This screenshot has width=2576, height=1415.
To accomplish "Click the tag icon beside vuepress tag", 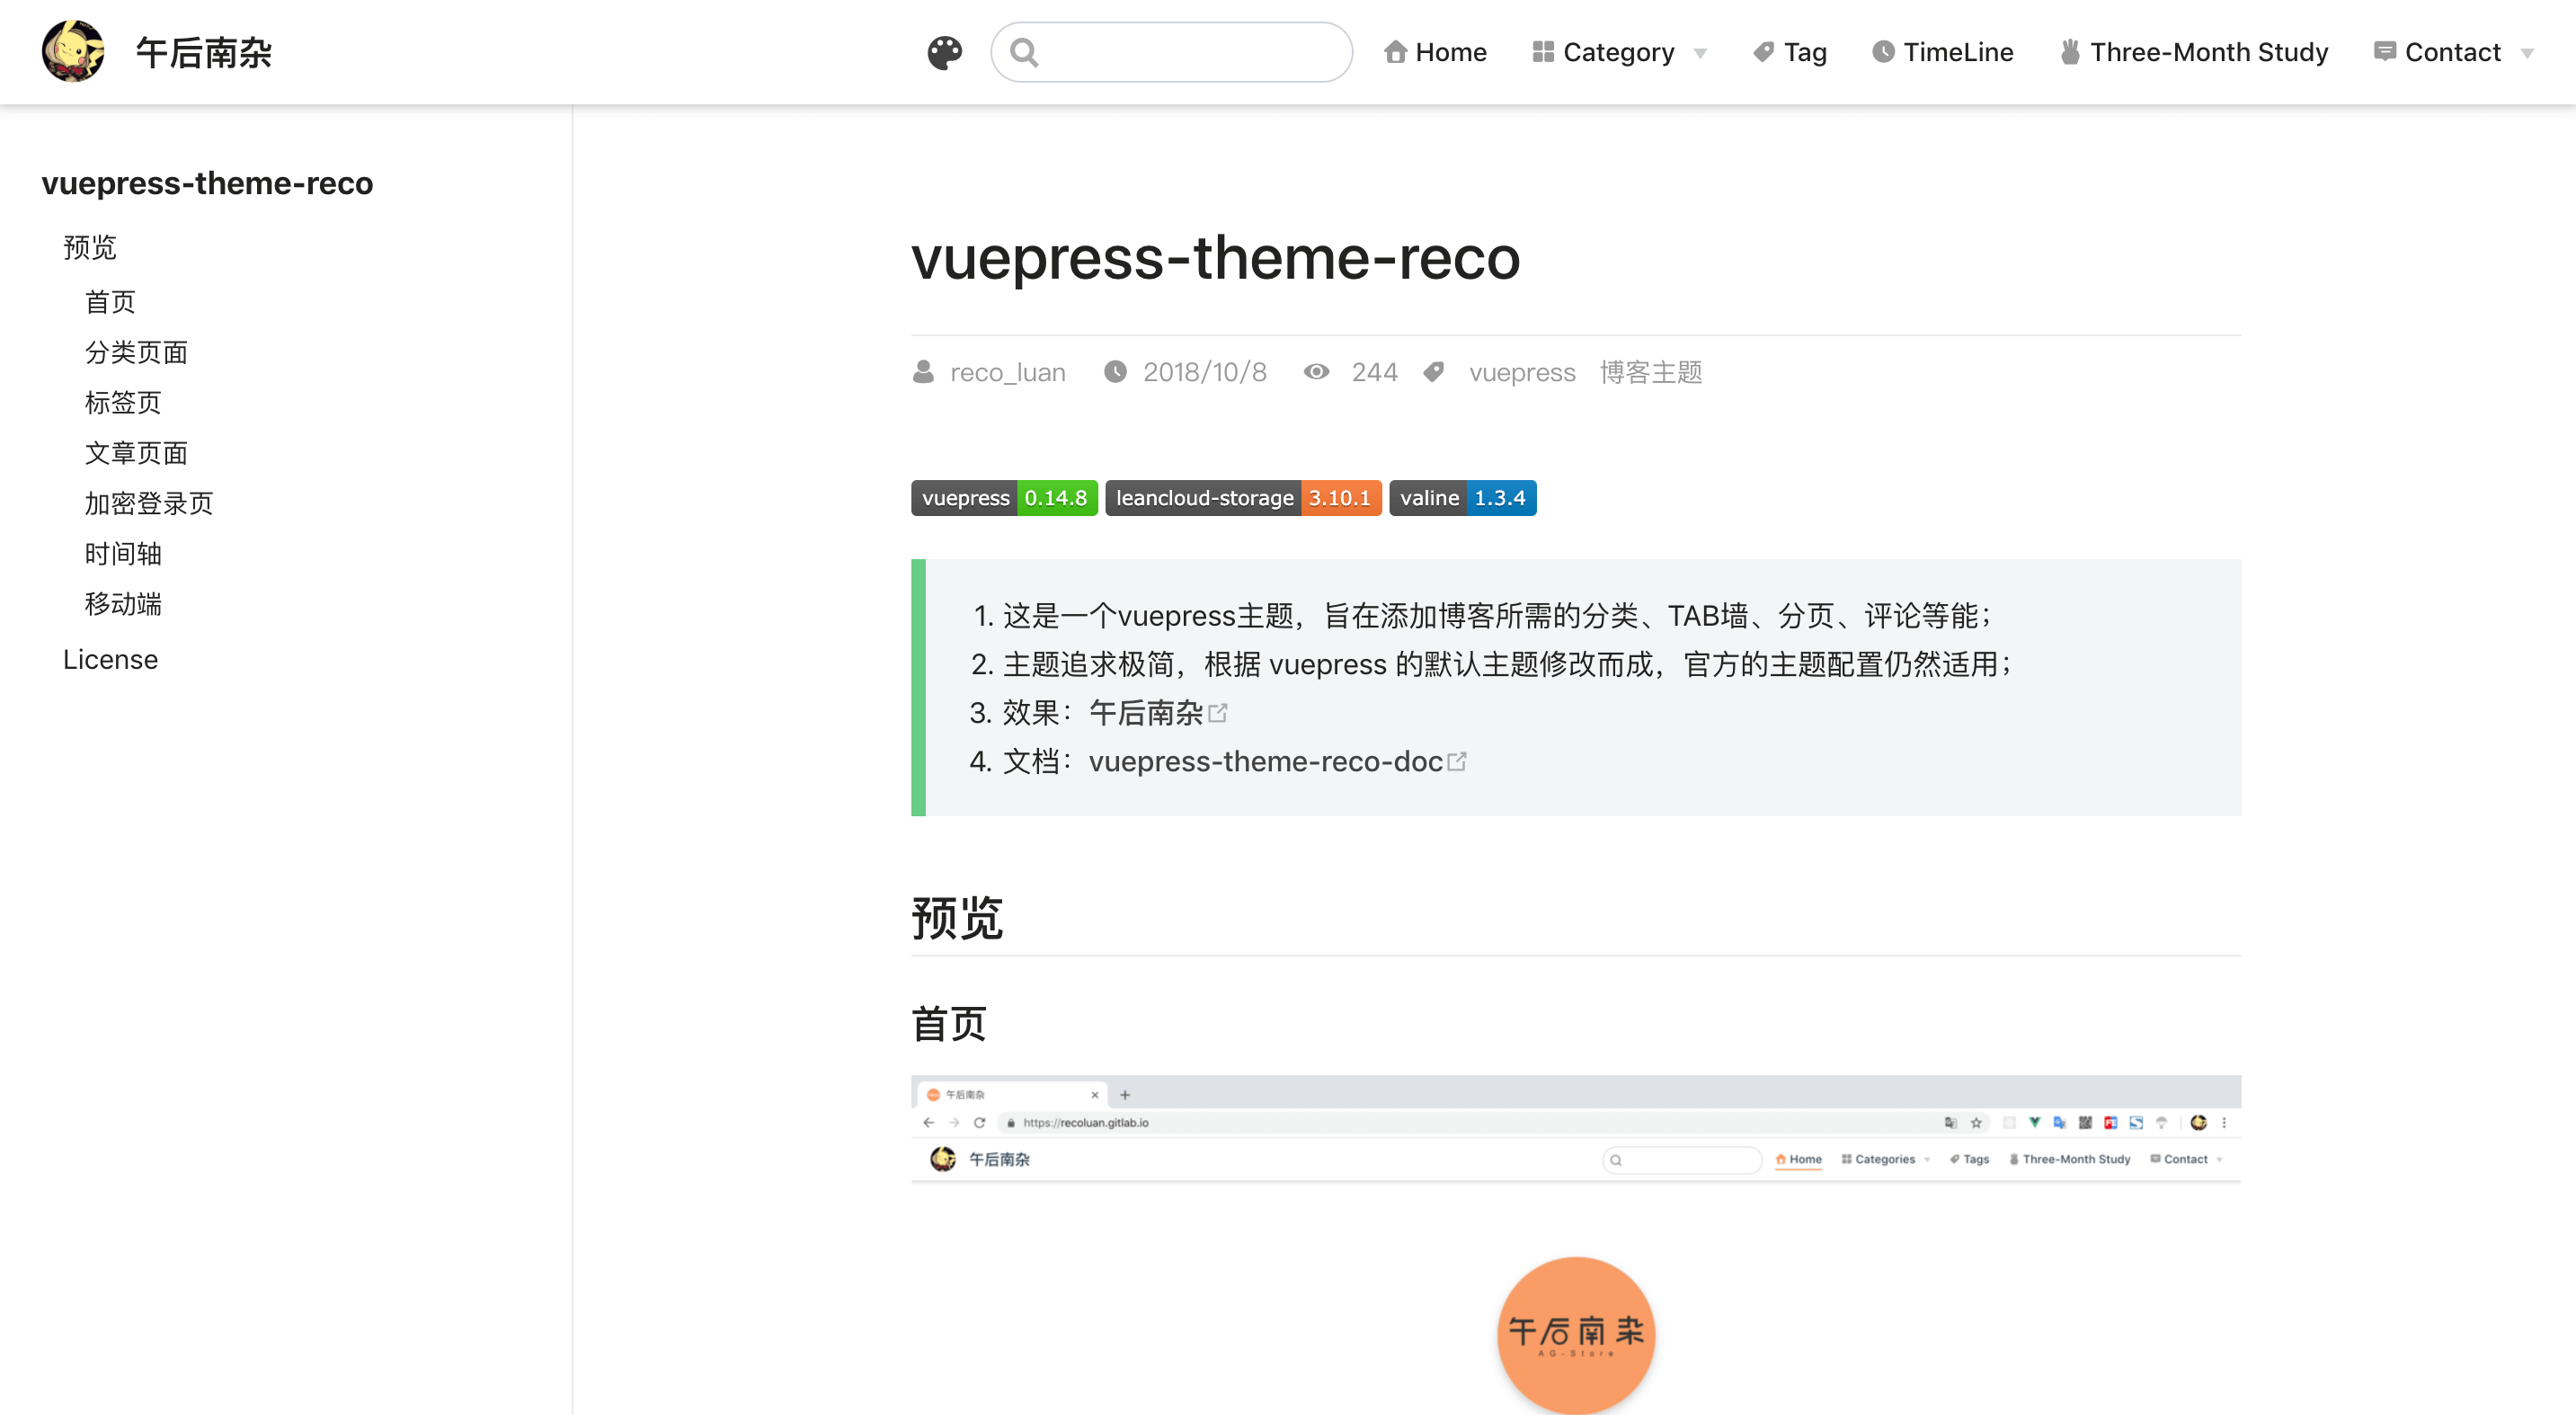I will pos(1433,372).
